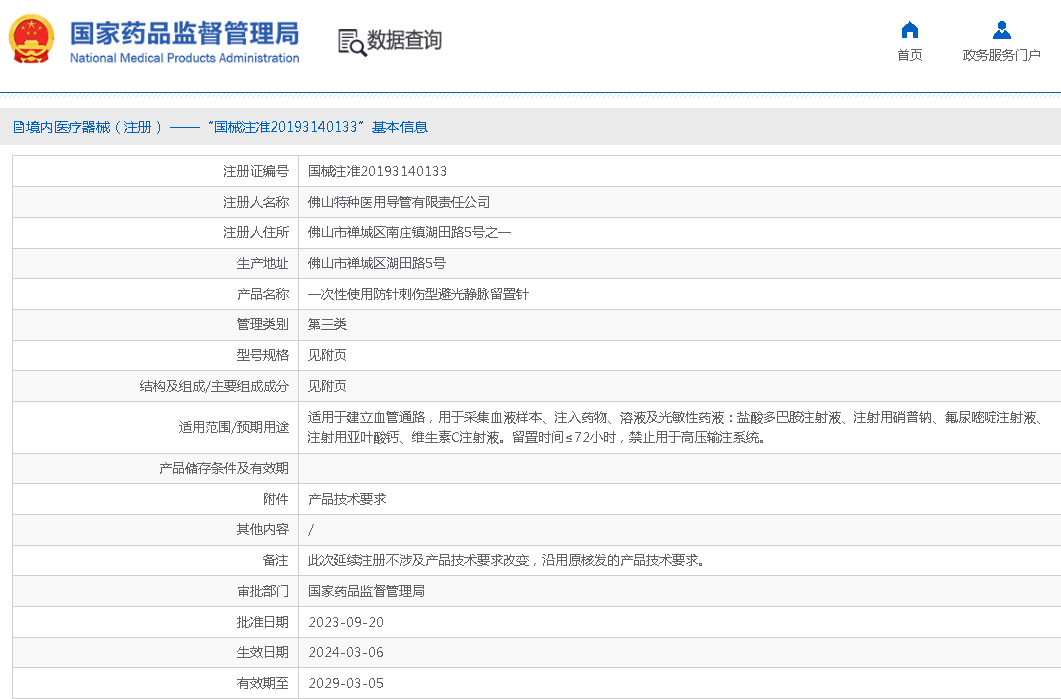This screenshot has height=699, width=1061.
Task: Select the date 2023-09-20
Action: (346, 623)
